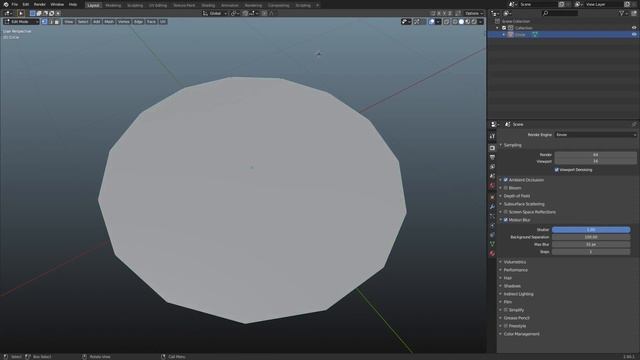Open the Help menu
Screen dimensions: 640x360
[73, 4]
